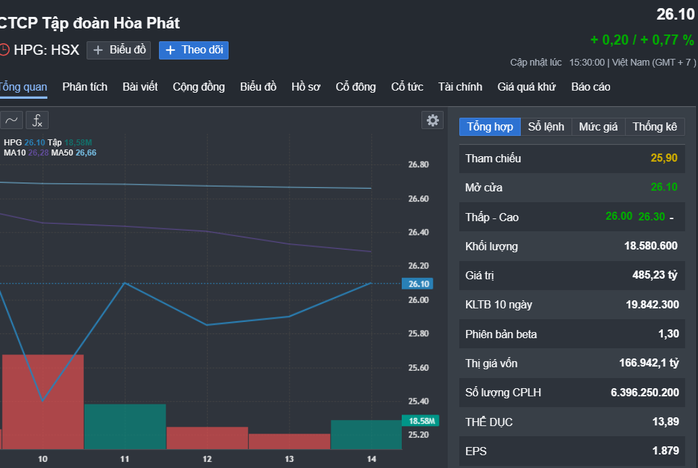Click the HPG: HSX ticker text

(x=46, y=50)
